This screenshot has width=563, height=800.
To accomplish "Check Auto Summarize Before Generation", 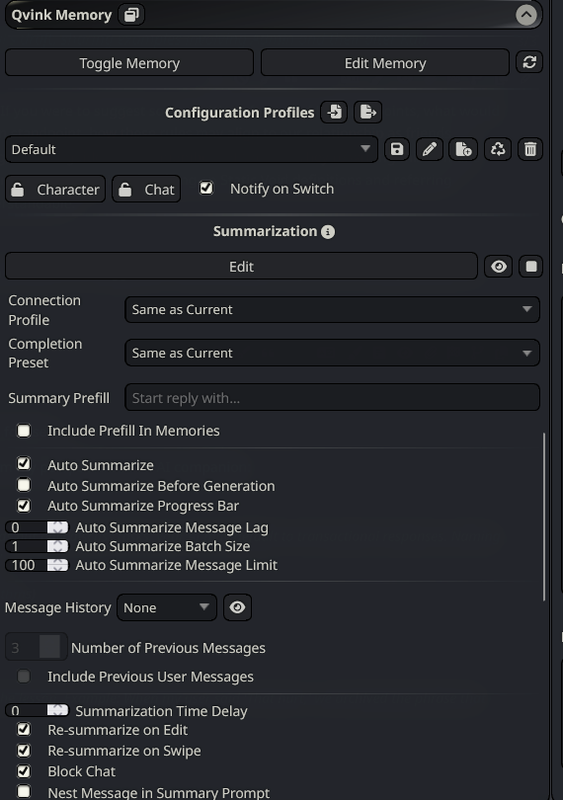I will pos(23,484).
